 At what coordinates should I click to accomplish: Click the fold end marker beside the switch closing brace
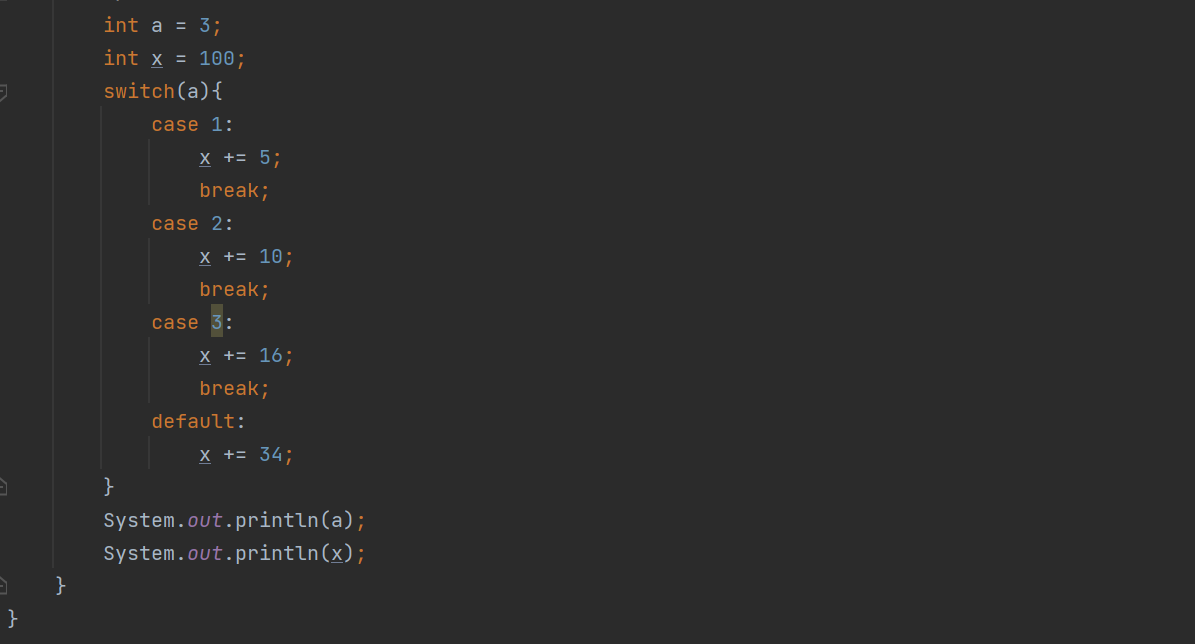[x=3, y=486]
